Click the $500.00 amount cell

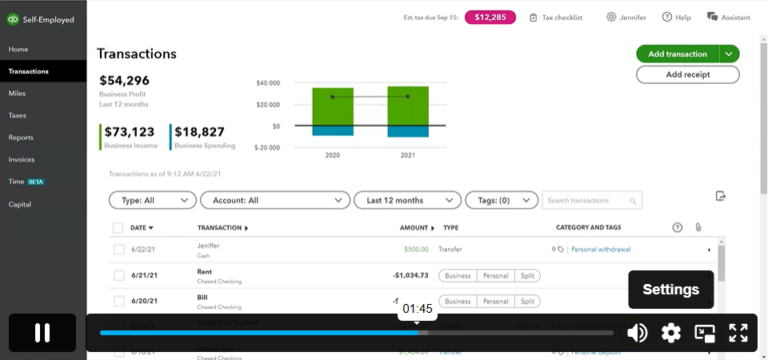(416, 249)
